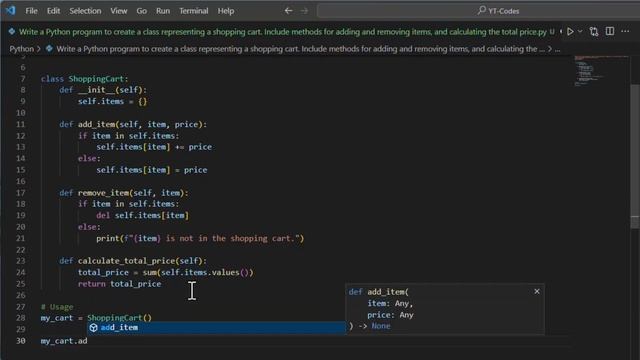Image resolution: width=640 pixels, height=360 pixels.
Task: Click on 'def calculate_total_price(self):' line
Action: point(133,261)
